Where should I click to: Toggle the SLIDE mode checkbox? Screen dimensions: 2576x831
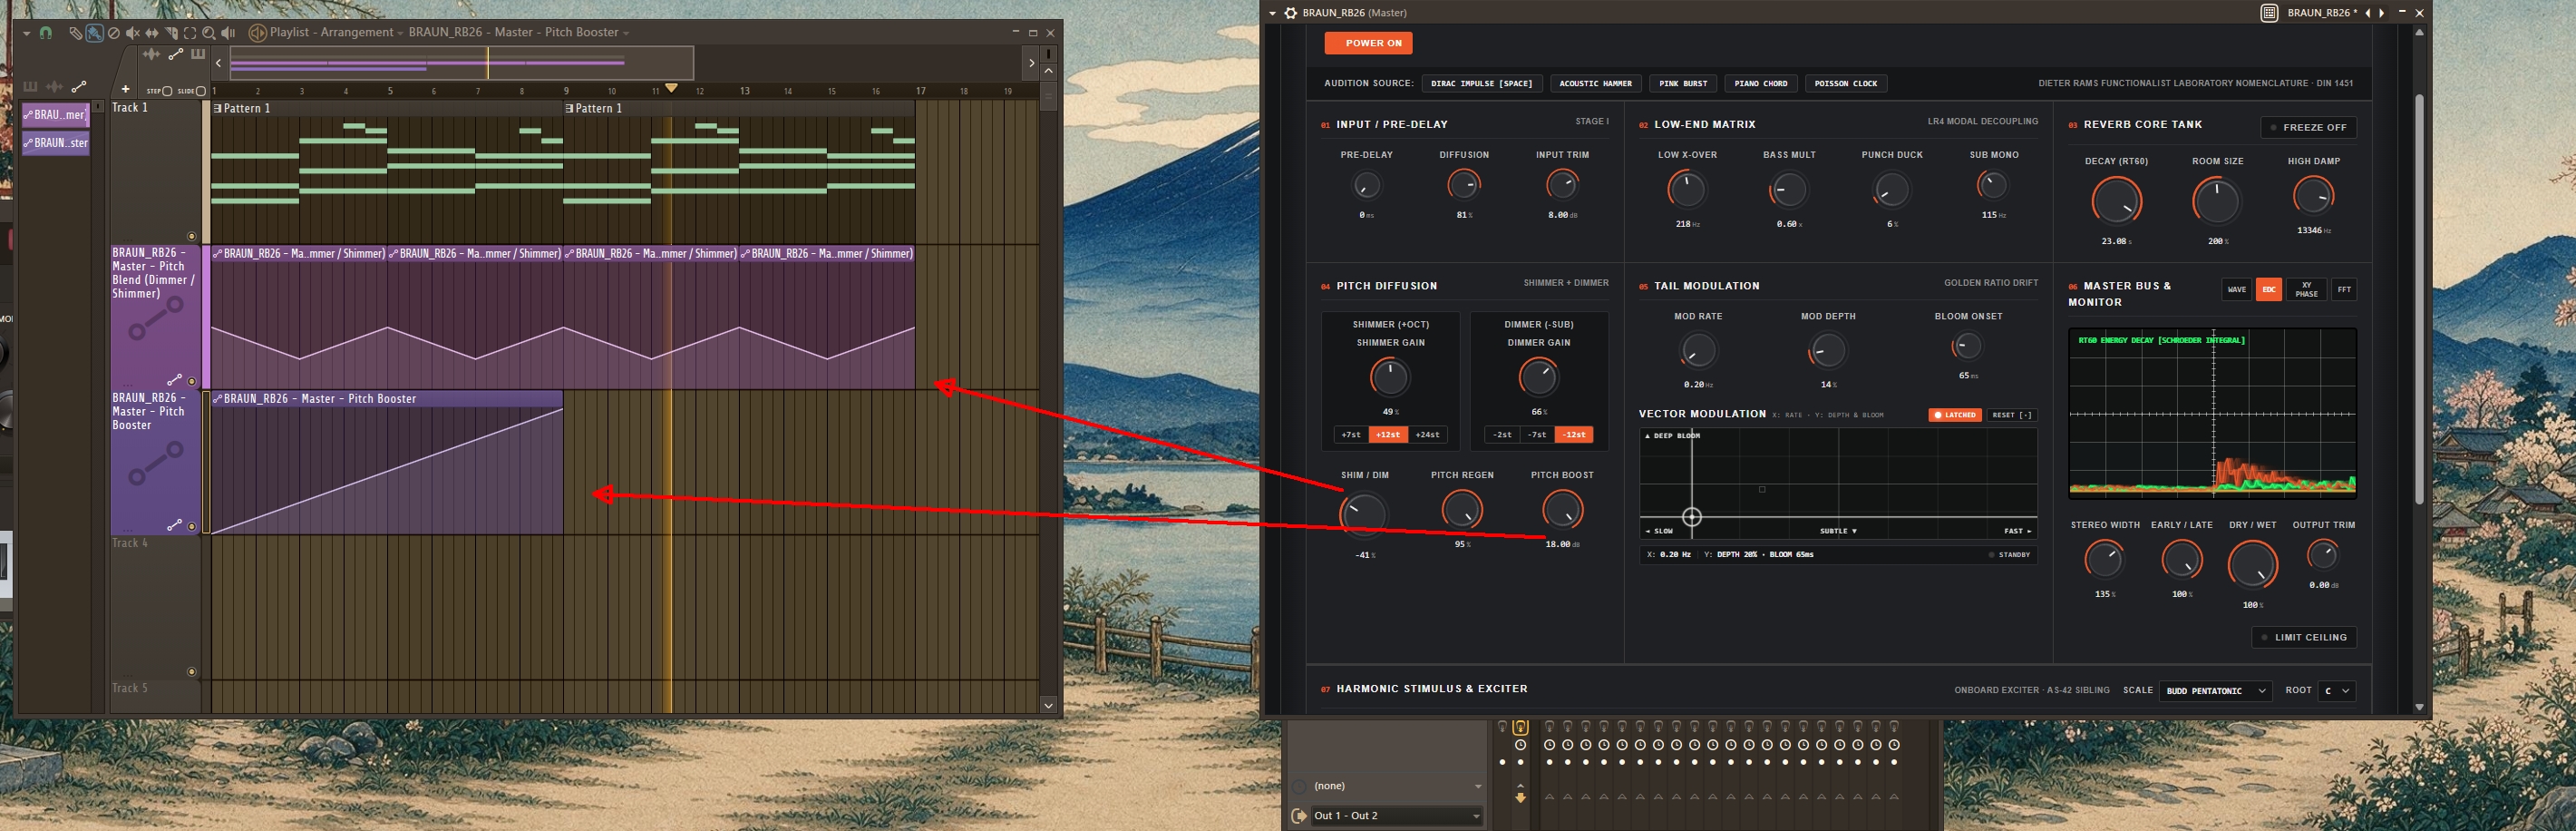click(x=201, y=91)
